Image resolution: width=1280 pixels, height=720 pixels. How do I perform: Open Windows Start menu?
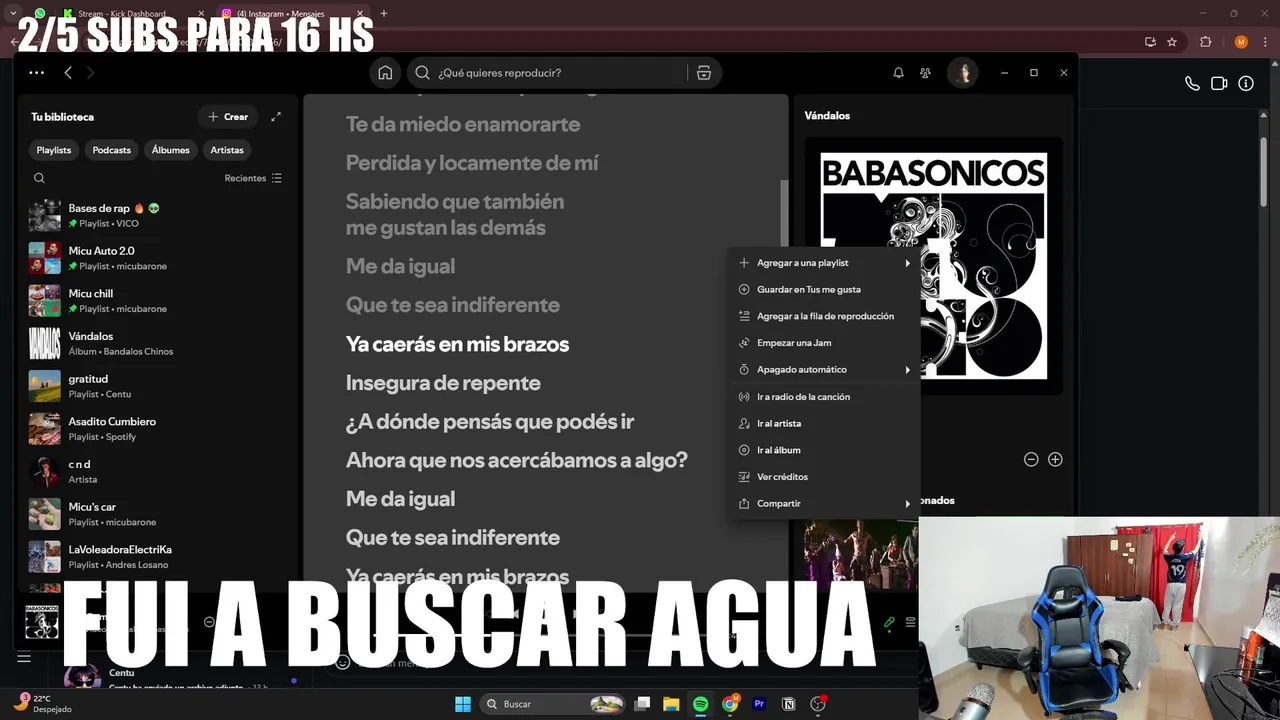[463, 704]
